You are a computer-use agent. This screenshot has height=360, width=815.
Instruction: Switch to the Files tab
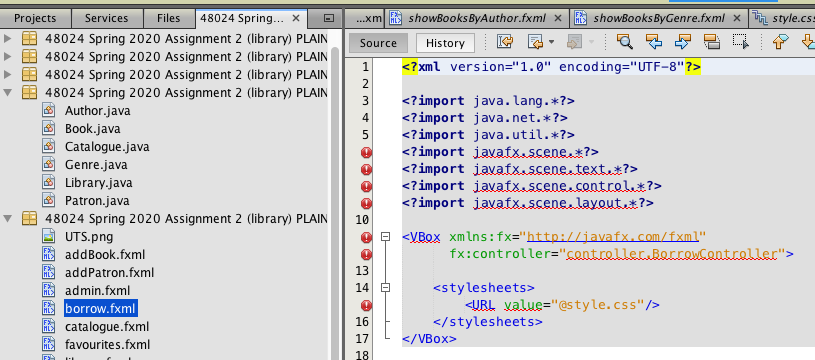pyautogui.click(x=168, y=18)
